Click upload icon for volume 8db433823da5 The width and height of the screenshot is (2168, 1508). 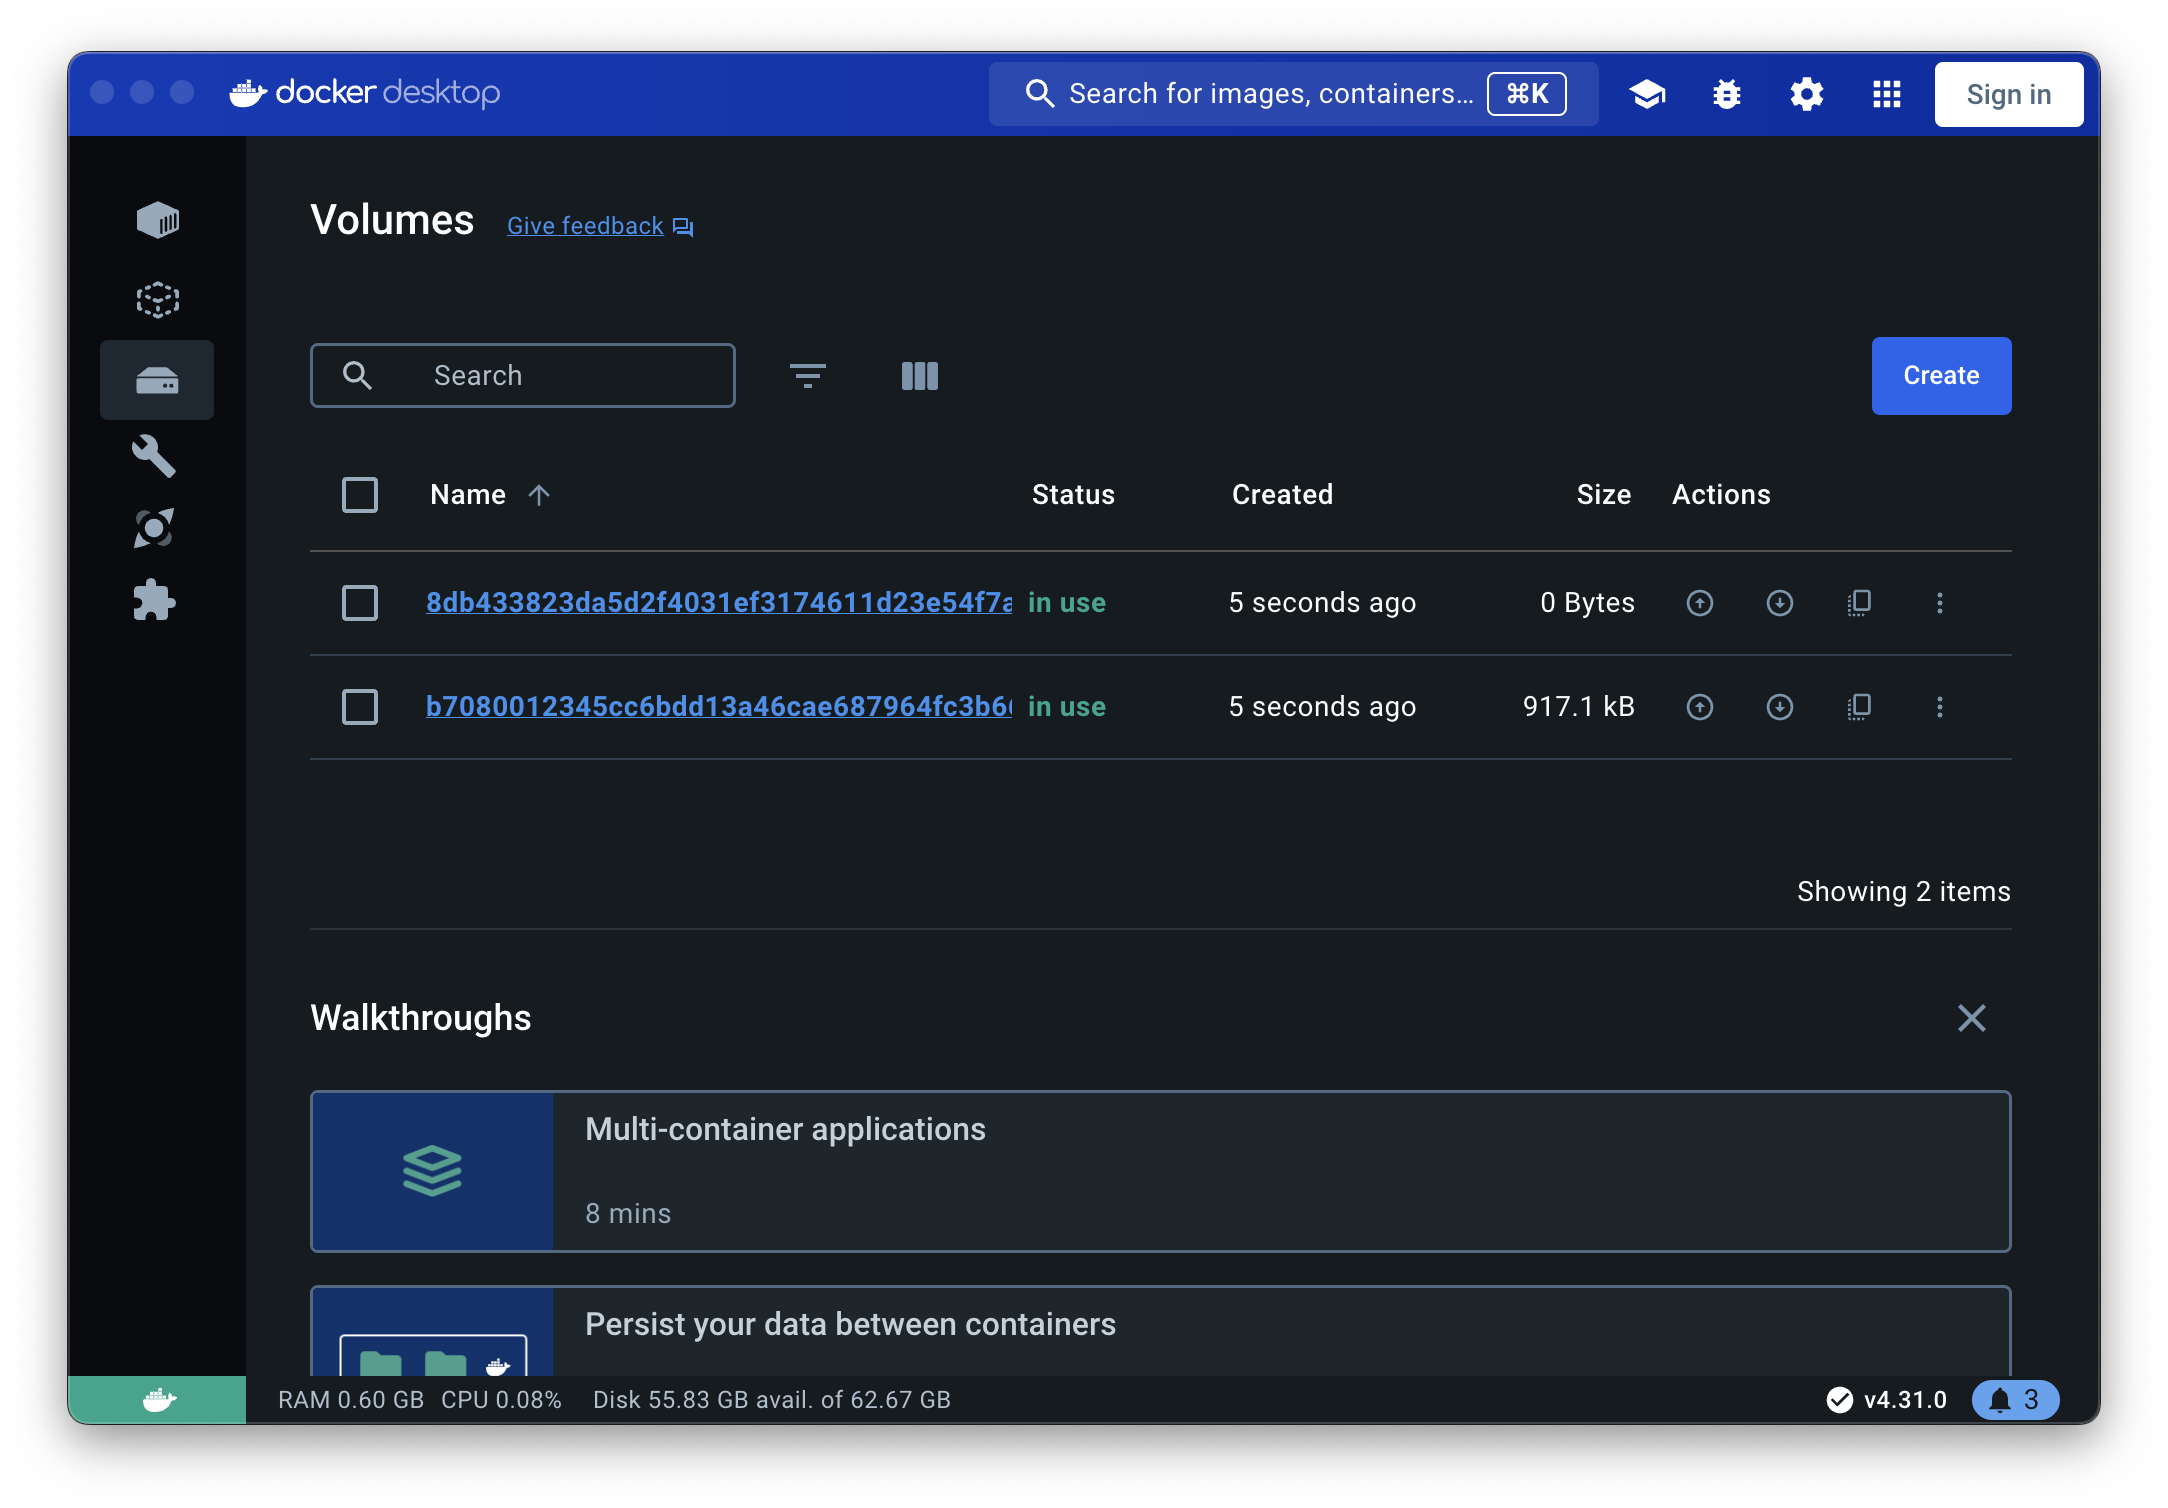[1700, 603]
